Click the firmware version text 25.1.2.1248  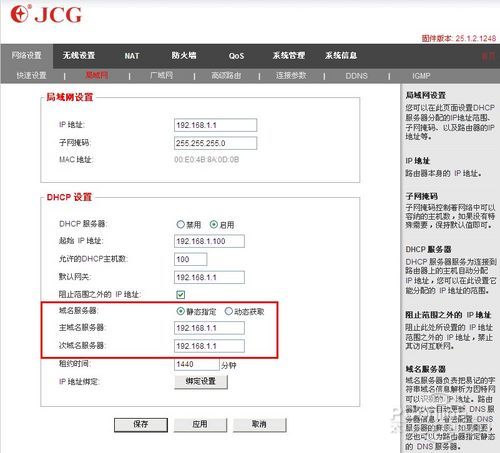(x=476, y=38)
